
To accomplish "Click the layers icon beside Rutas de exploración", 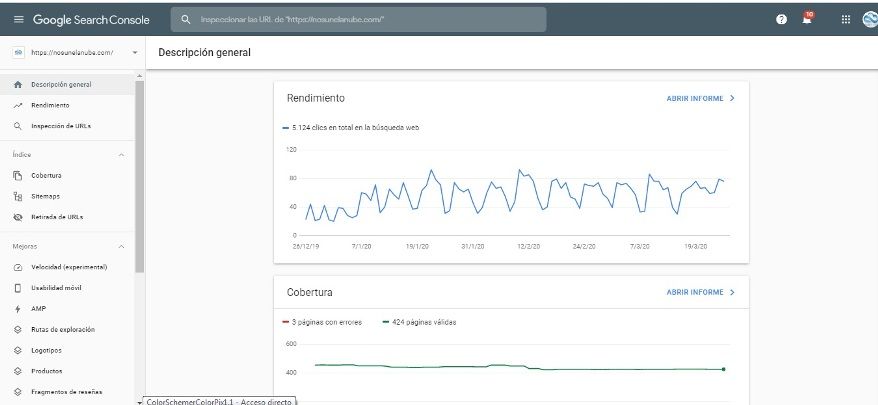I will [18, 330].
